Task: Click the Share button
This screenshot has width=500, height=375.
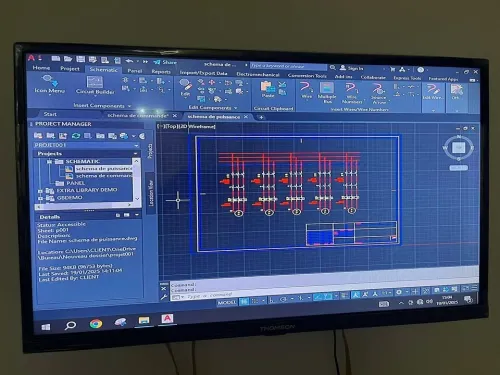Action: point(165,62)
